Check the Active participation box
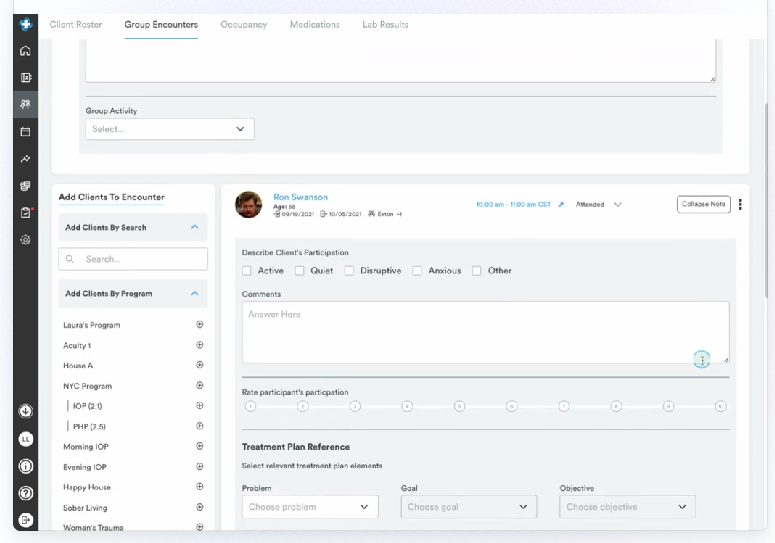775x543 pixels. [x=247, y=271]
